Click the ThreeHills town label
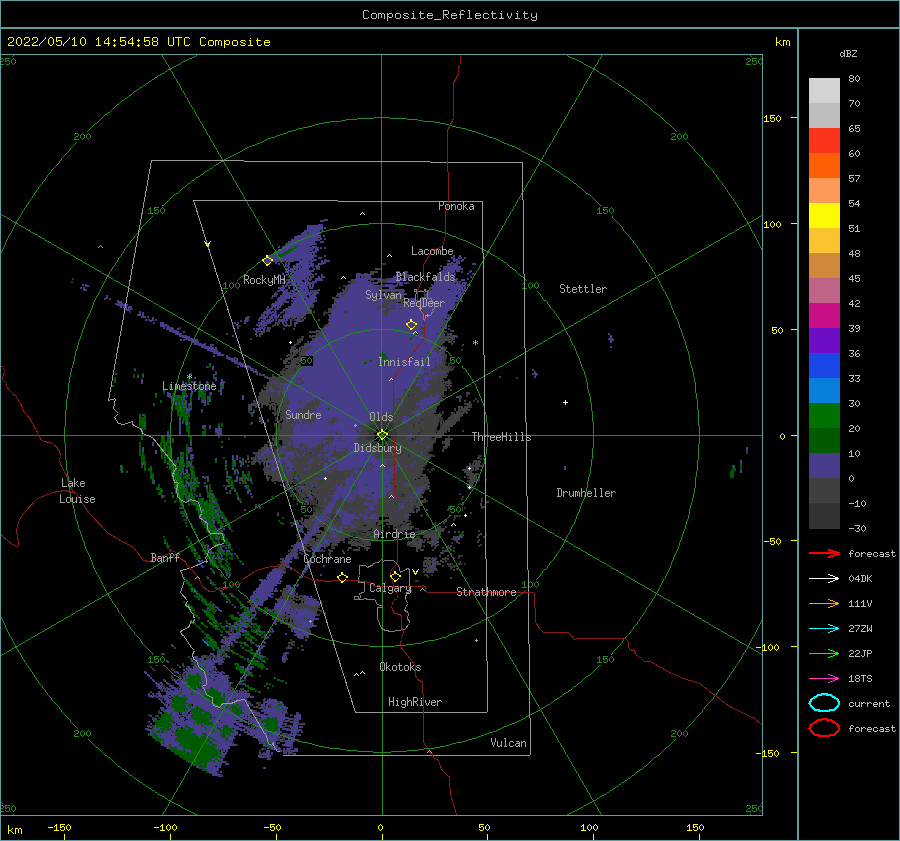Viewport: 900px width, 841px height. point(501,437)
